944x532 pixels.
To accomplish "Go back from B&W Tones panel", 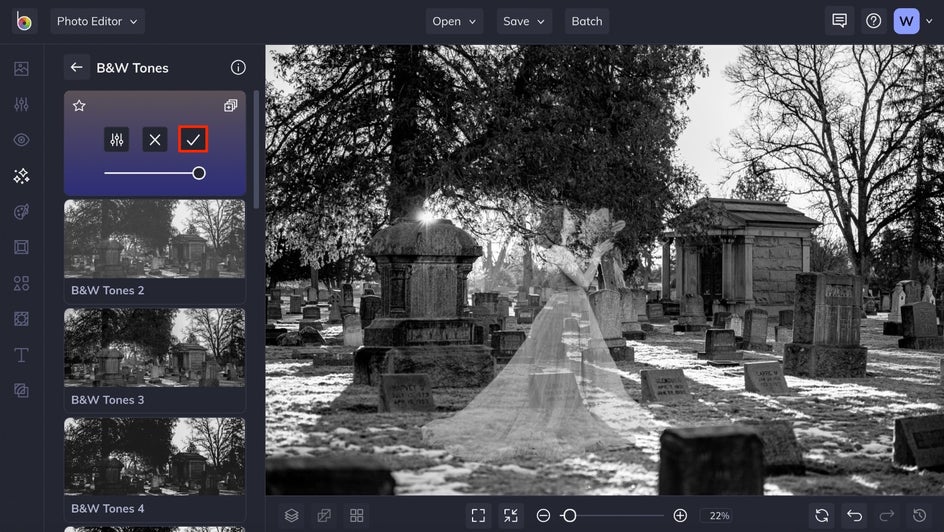I will click(x=76, y=67).
